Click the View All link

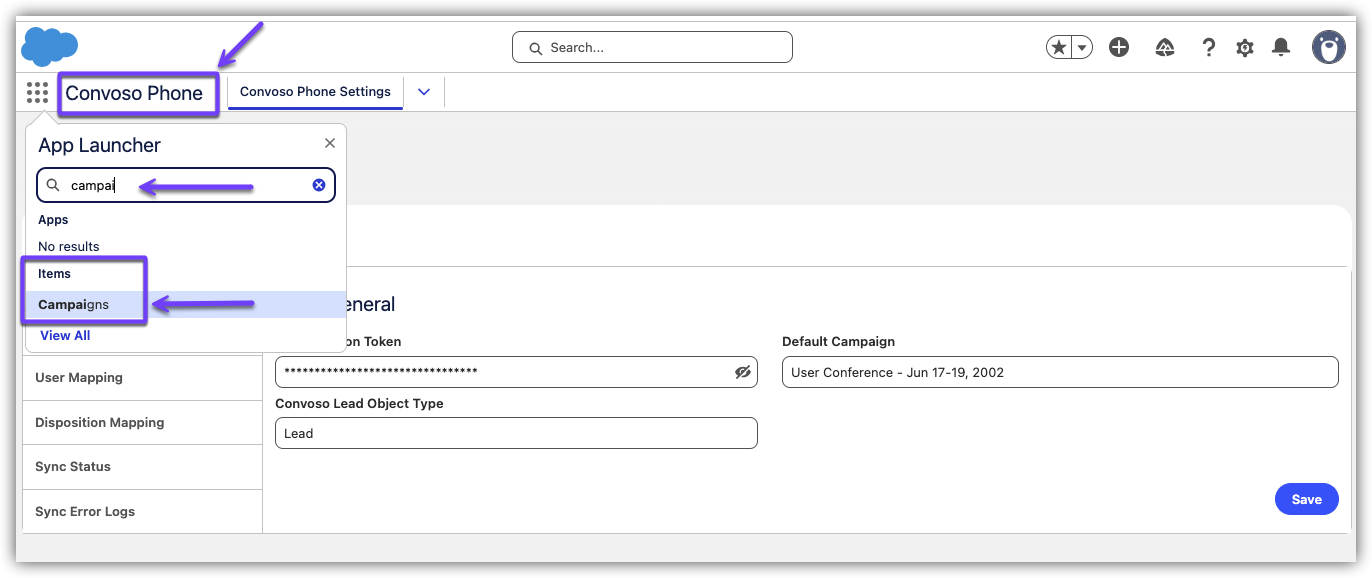click(65, 336)
